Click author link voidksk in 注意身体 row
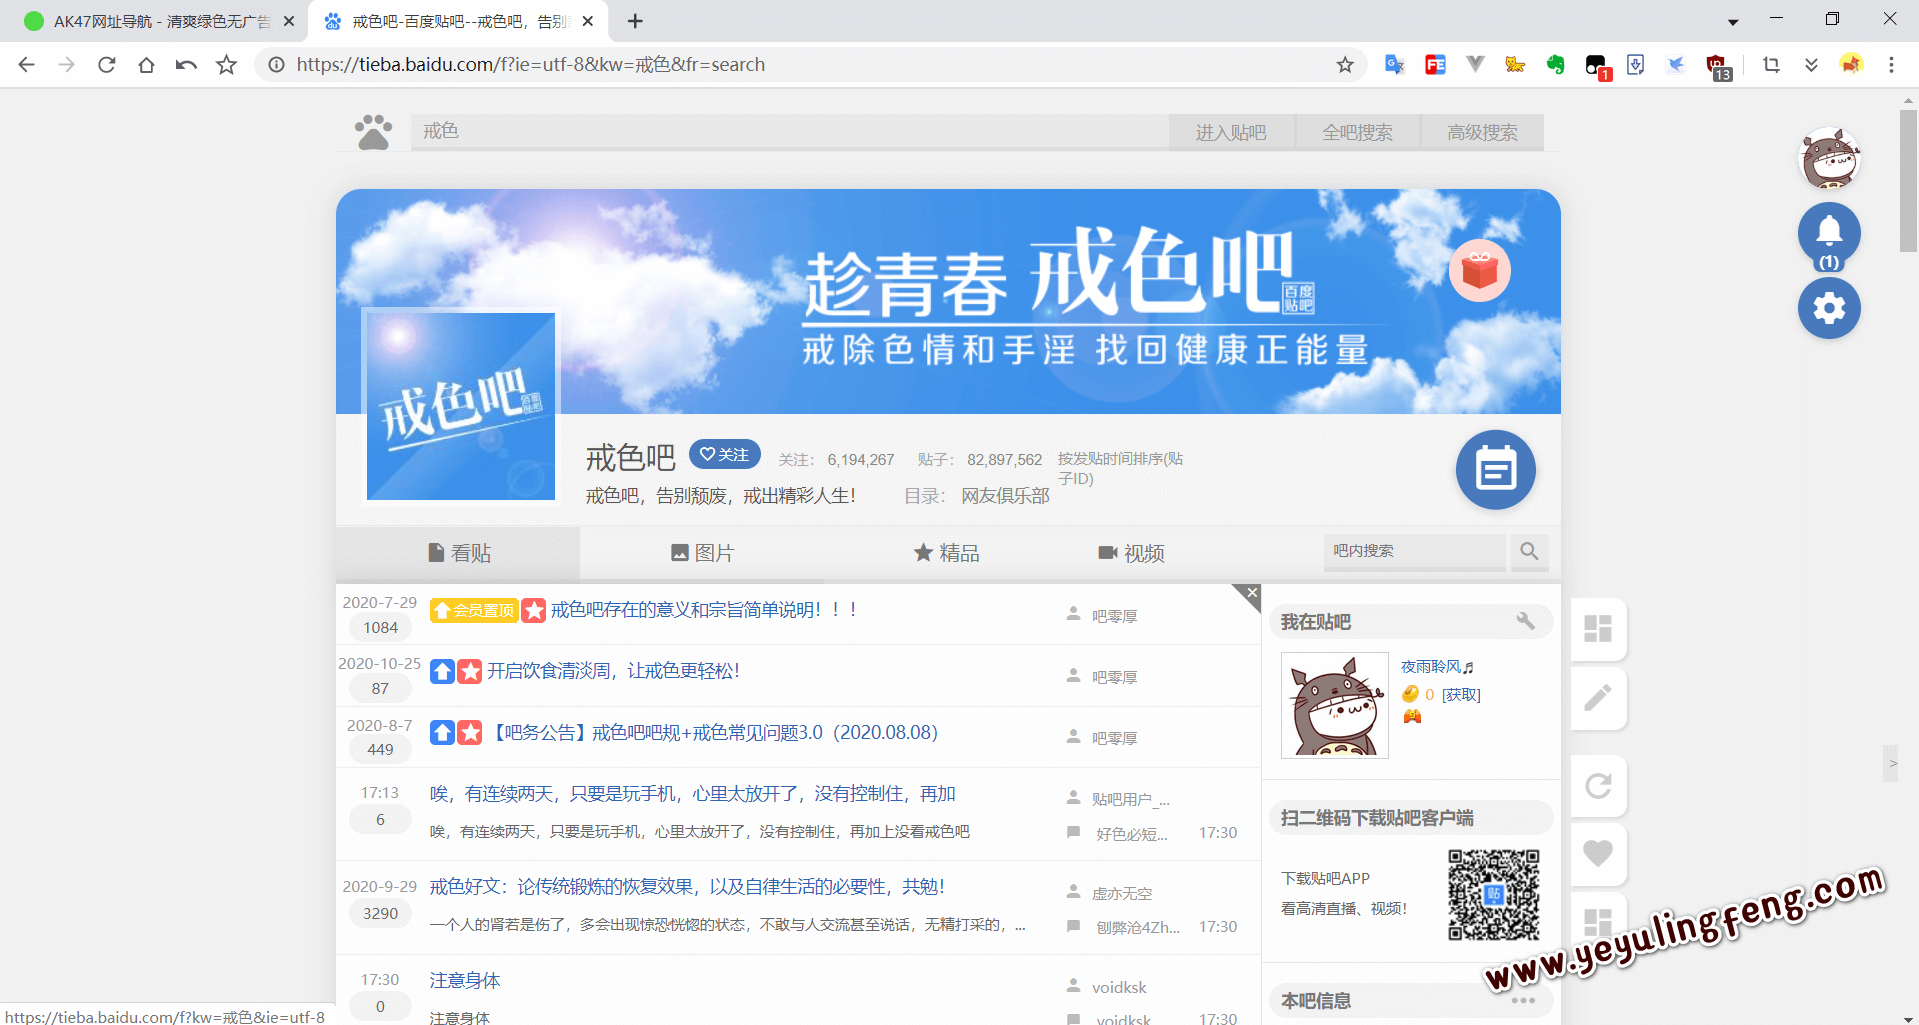 tap(1119, 988)
